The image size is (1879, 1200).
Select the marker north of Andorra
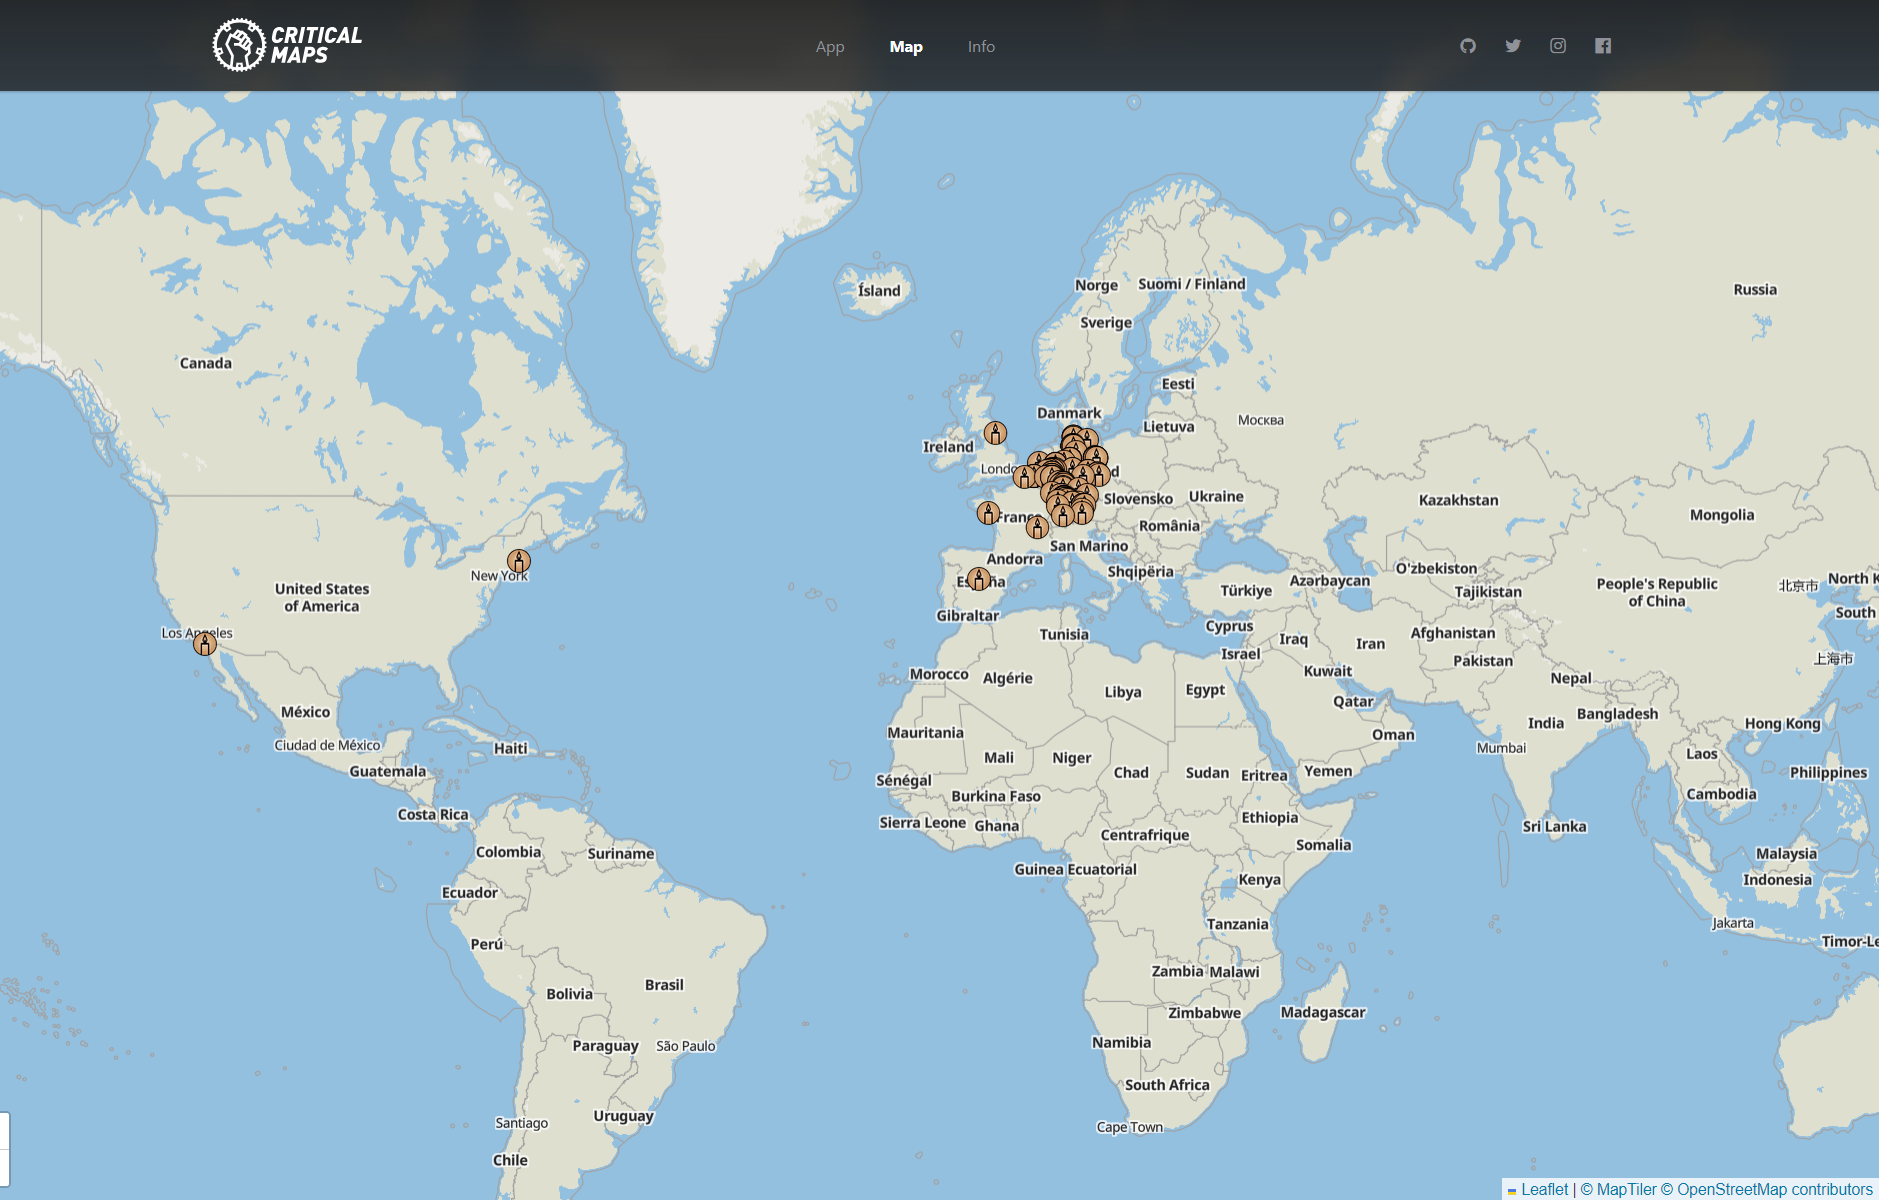[x=1037, y=527]
